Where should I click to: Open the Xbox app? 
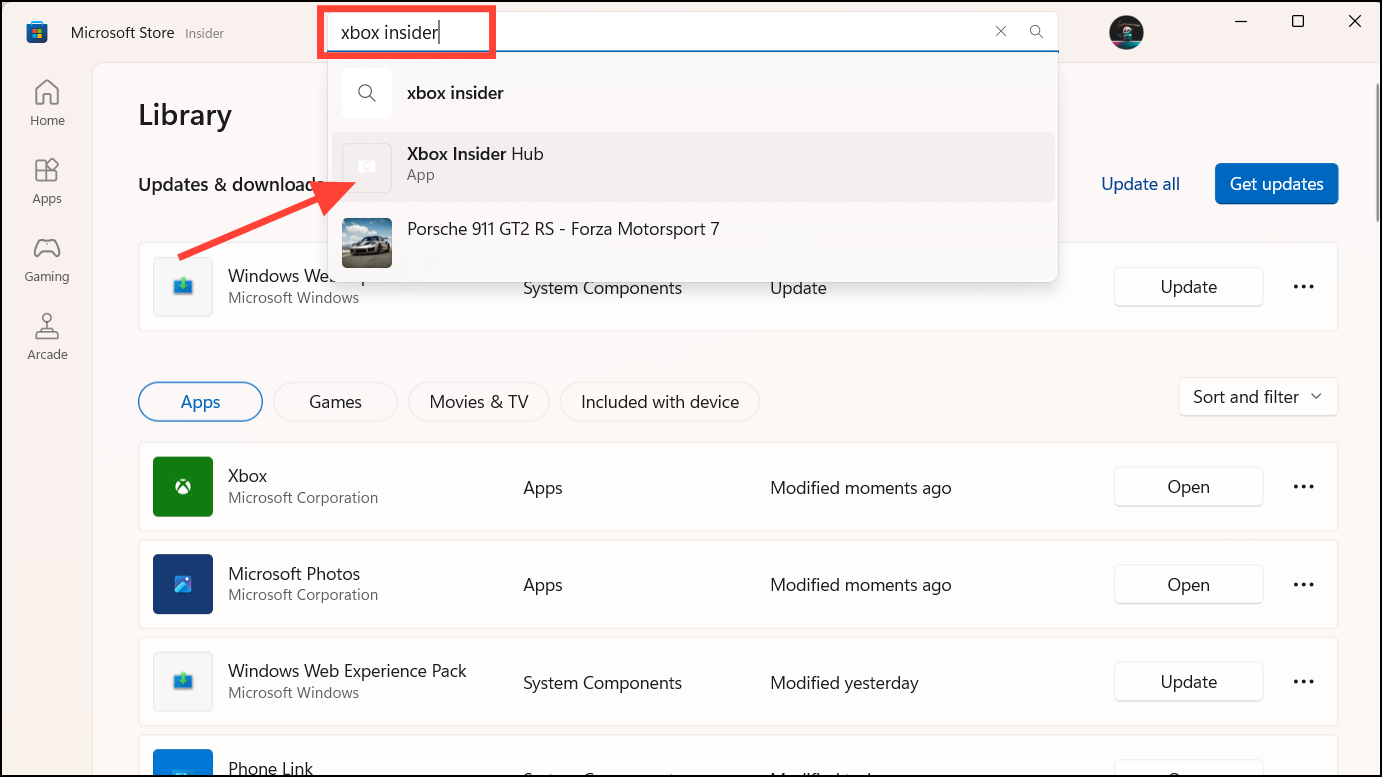[x=1188, y=487]
